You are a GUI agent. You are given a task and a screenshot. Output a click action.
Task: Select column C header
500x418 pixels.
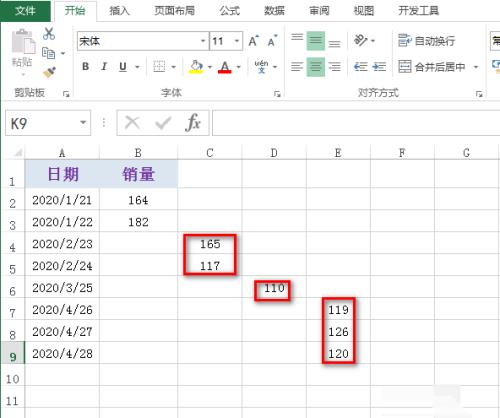tap(210, 153)
